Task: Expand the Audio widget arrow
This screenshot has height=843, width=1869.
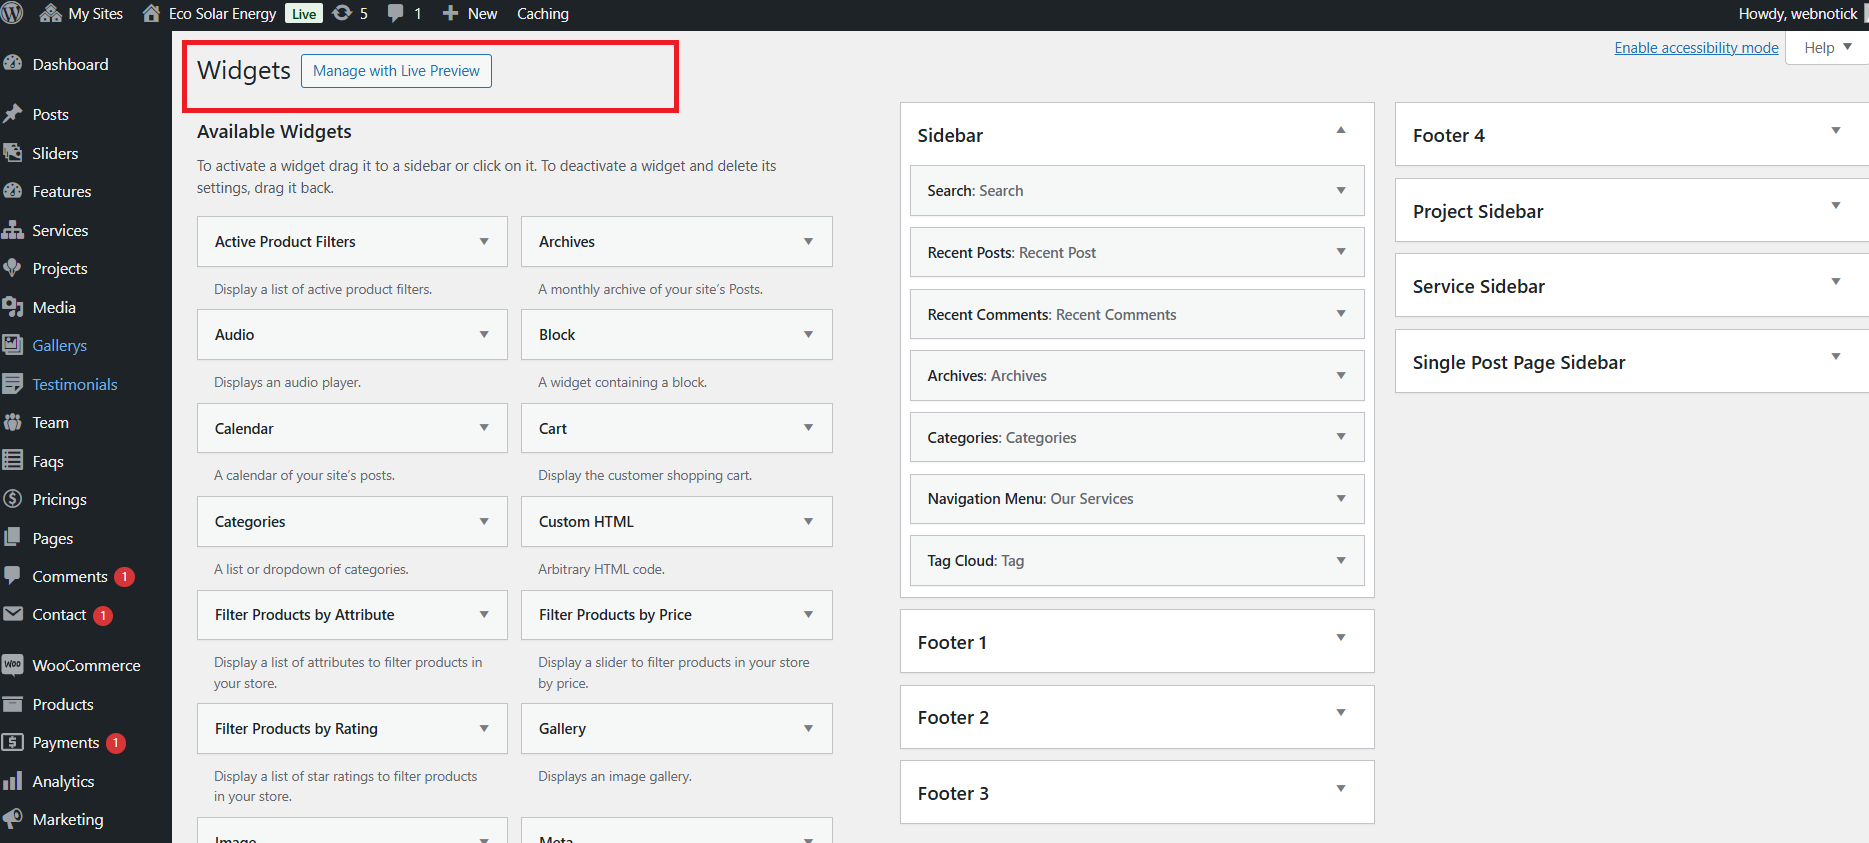Action: pos(484,334)
